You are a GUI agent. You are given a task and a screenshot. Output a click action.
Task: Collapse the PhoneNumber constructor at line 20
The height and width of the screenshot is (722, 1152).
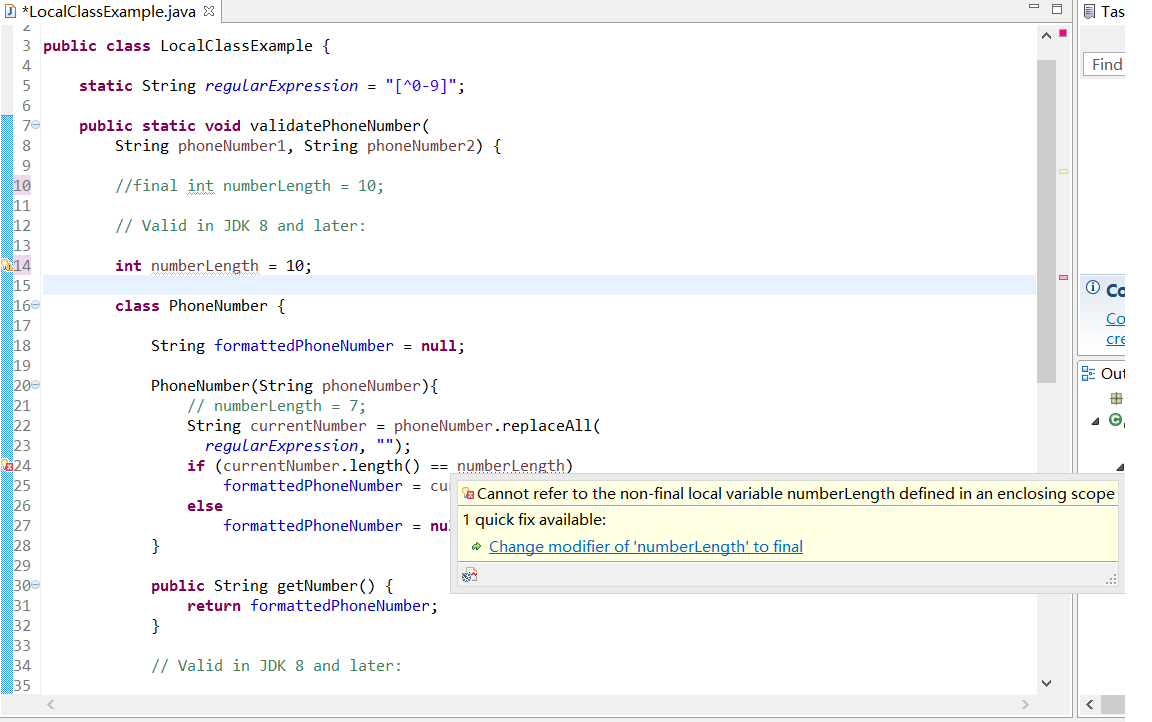35,385
